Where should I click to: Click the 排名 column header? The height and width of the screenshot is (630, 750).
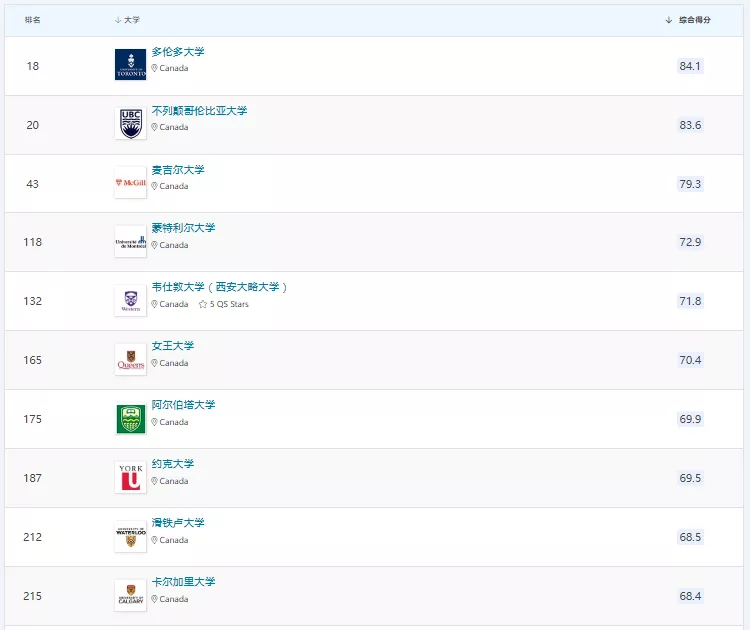(33, 20)
